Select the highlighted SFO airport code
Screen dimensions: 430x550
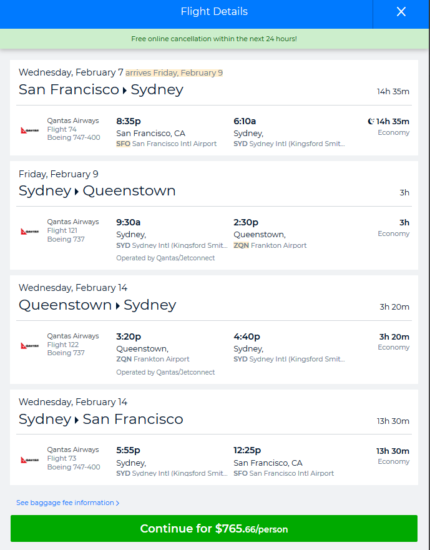[x=123, y=143]
